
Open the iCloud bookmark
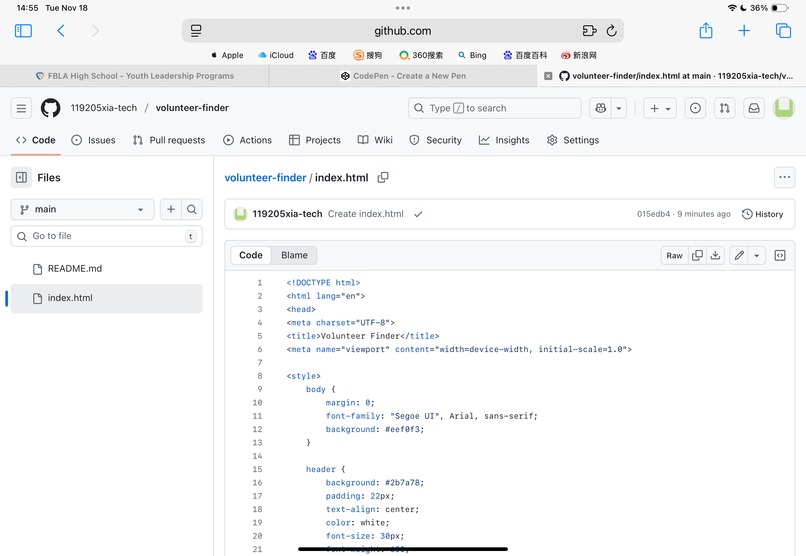coord(276,55)
